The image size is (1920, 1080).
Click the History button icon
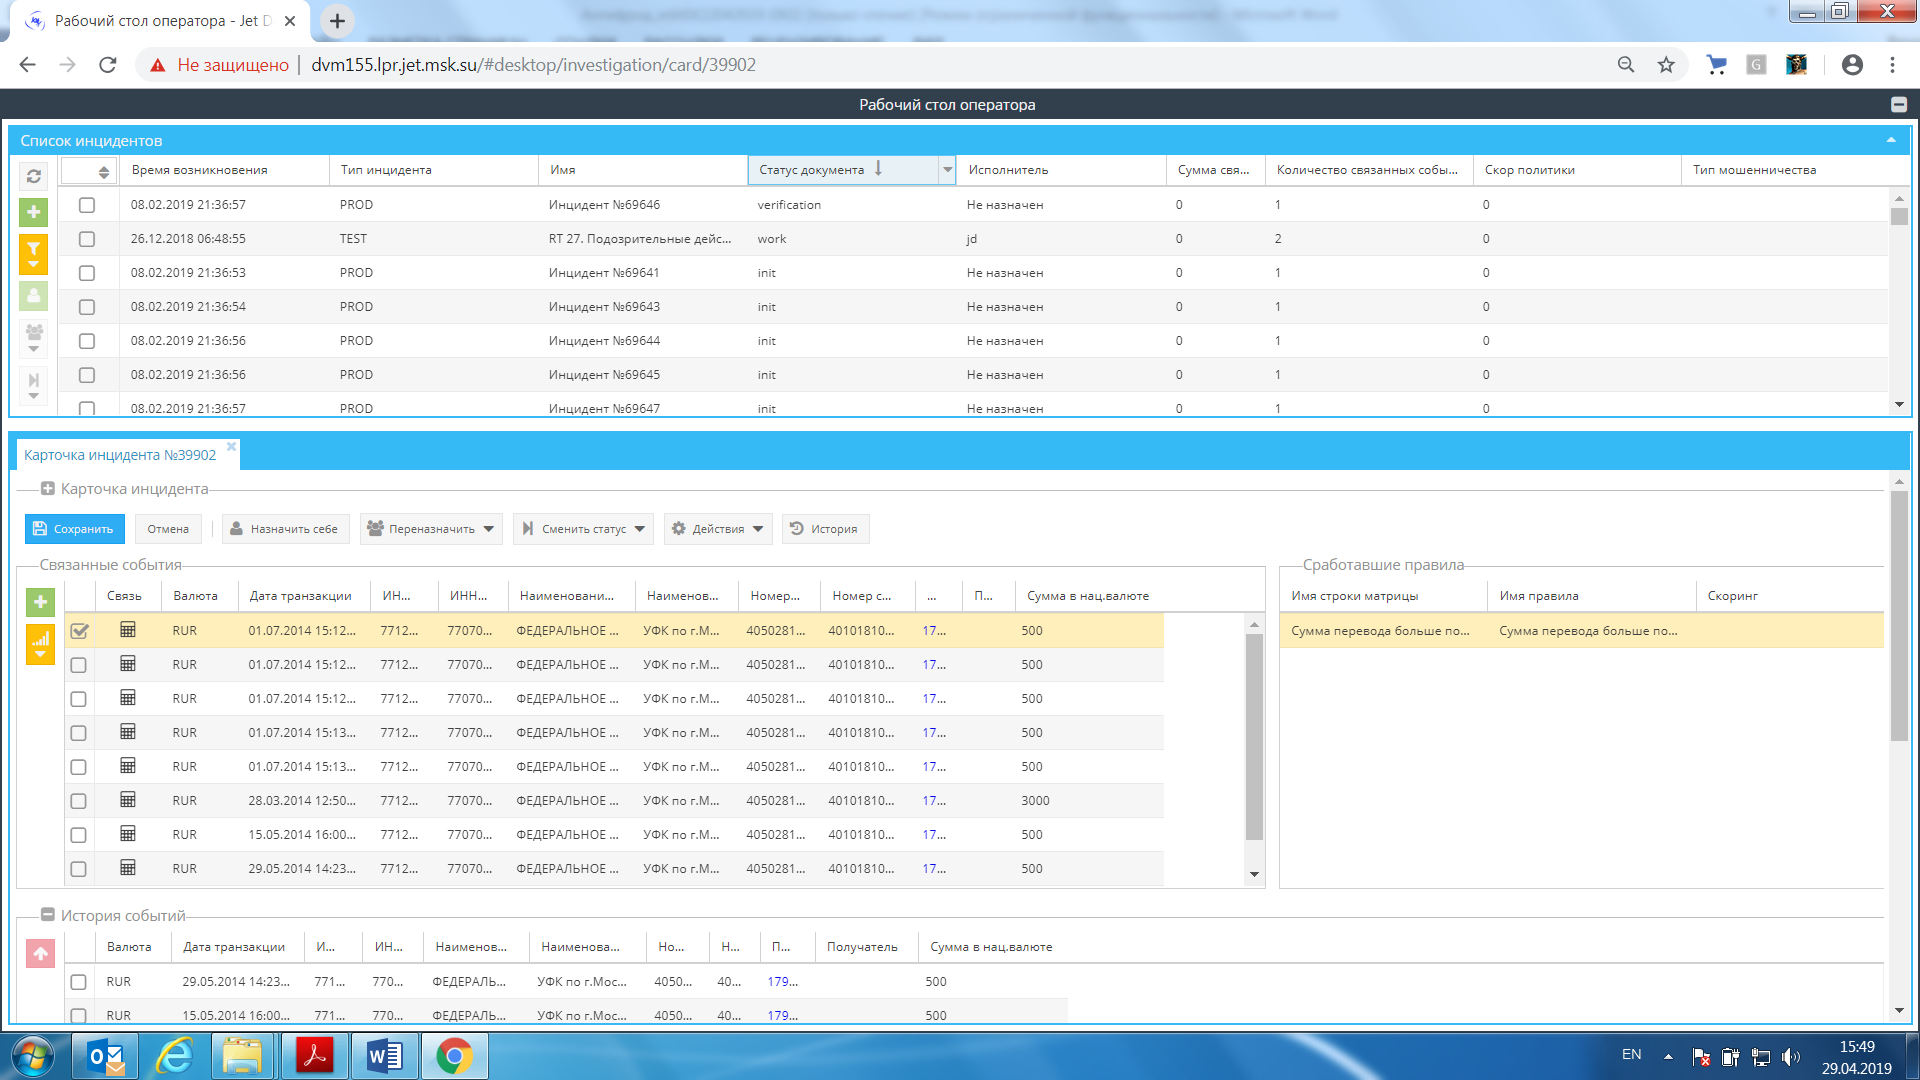click(797, 528)
